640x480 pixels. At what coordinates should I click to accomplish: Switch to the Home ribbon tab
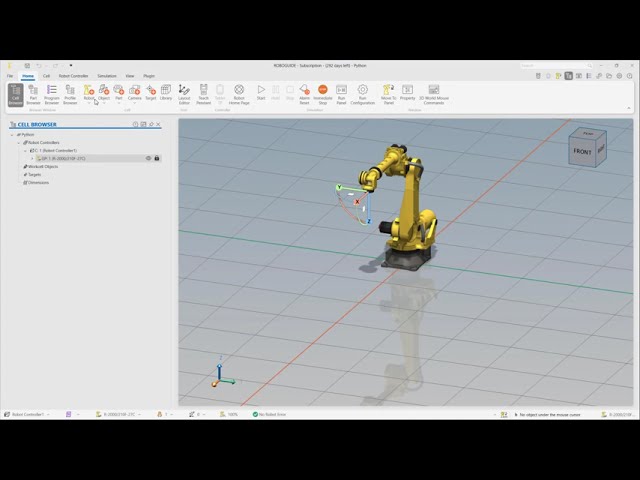pyautogui.click(x=28, y=76)
